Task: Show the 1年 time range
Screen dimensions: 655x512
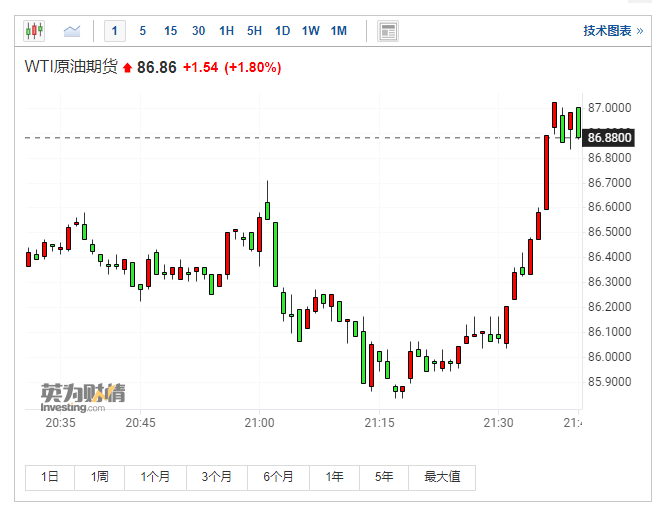Action: click(x=335, y=477)
